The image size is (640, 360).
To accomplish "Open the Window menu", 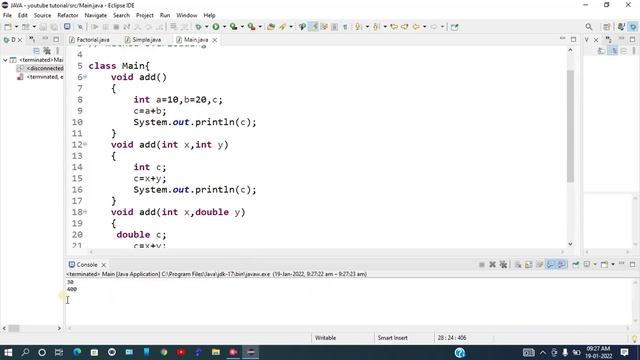I will [187, 15].
